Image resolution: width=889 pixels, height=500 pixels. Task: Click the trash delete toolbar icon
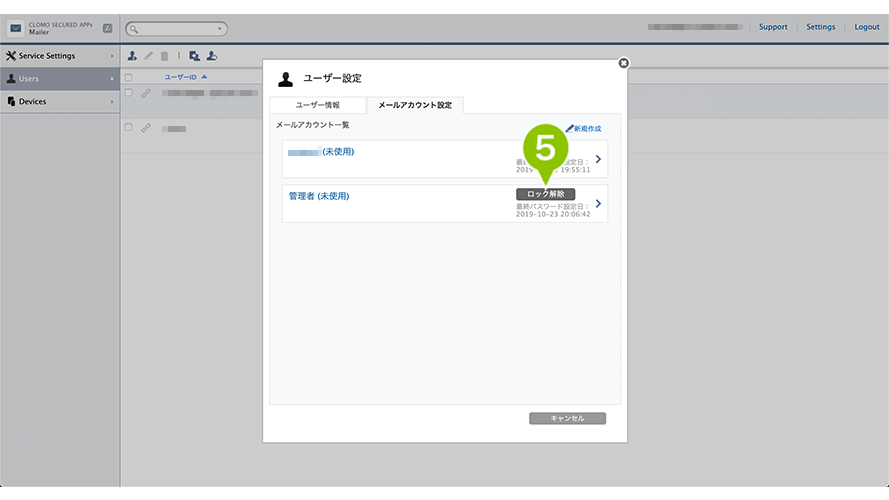pyautogui.click(x=164, y=56)
